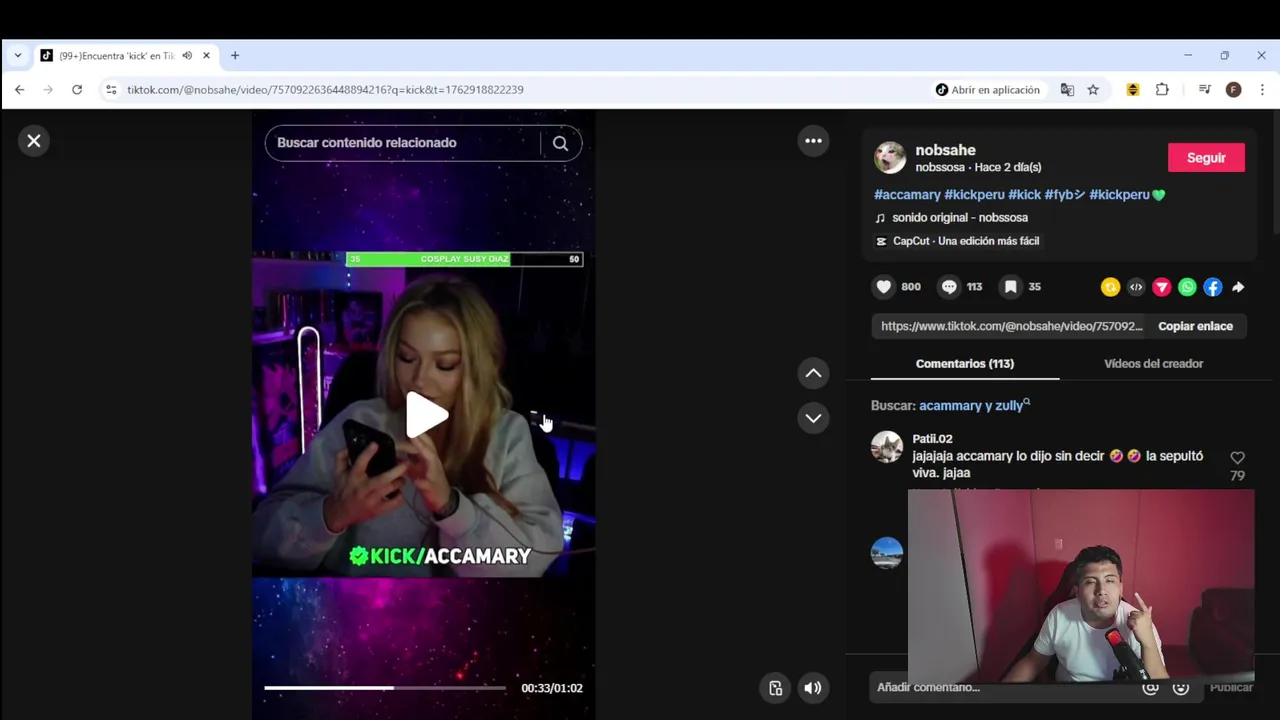1280x720 pixels.
Task: Open comments via speech bubble icon
Action: tap(949, 287)
